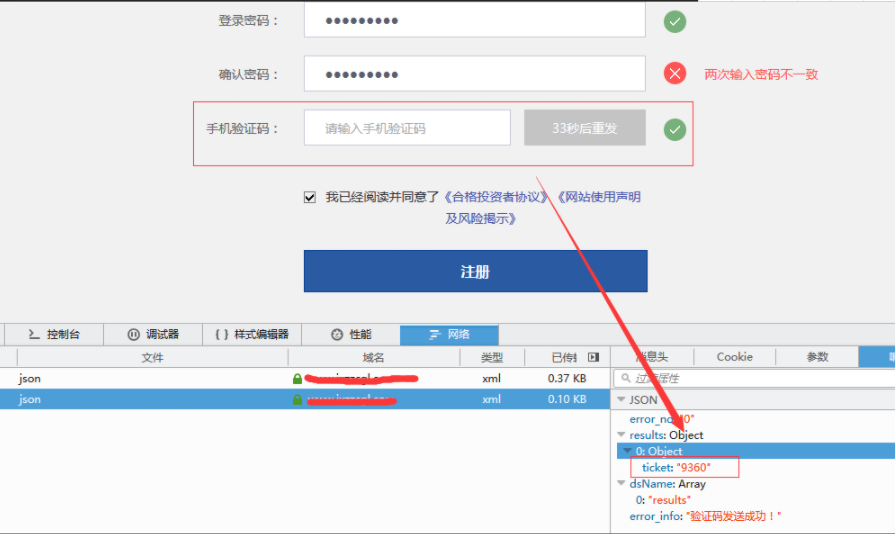Click the 33秒后重发 resend button

tap(584, 128)
